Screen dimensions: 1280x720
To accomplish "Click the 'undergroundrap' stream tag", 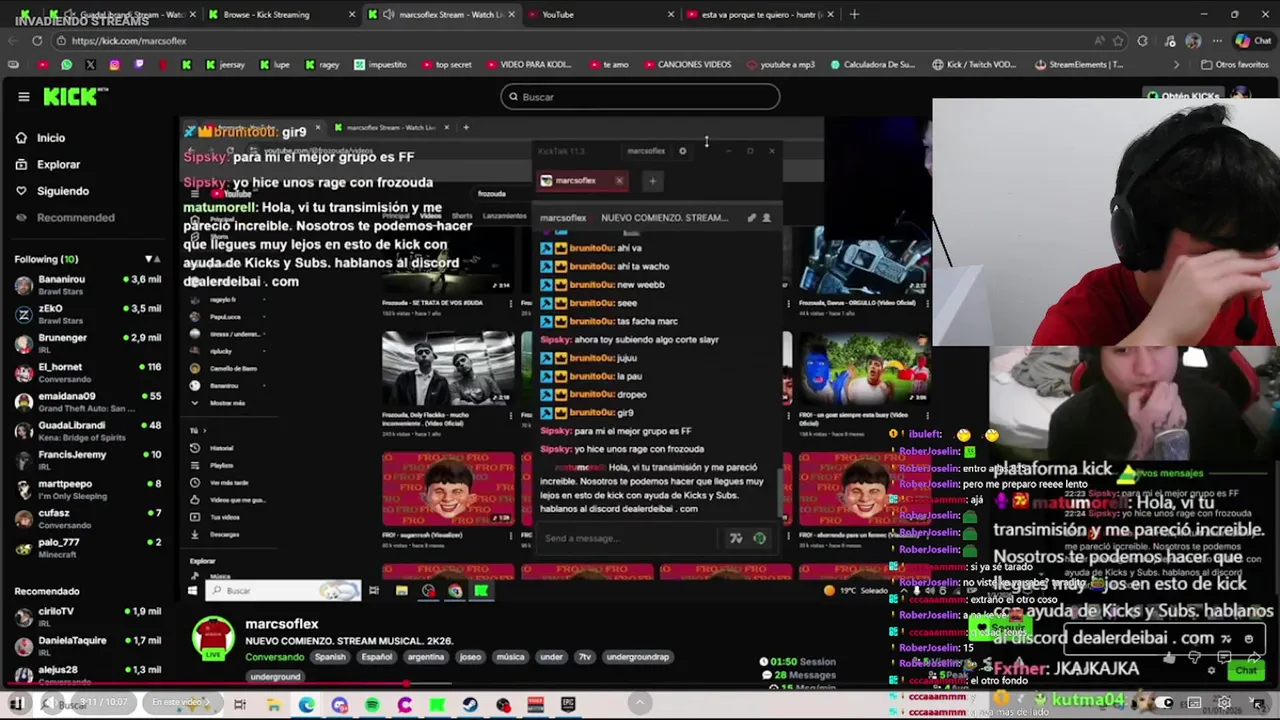I will point(638,657).
